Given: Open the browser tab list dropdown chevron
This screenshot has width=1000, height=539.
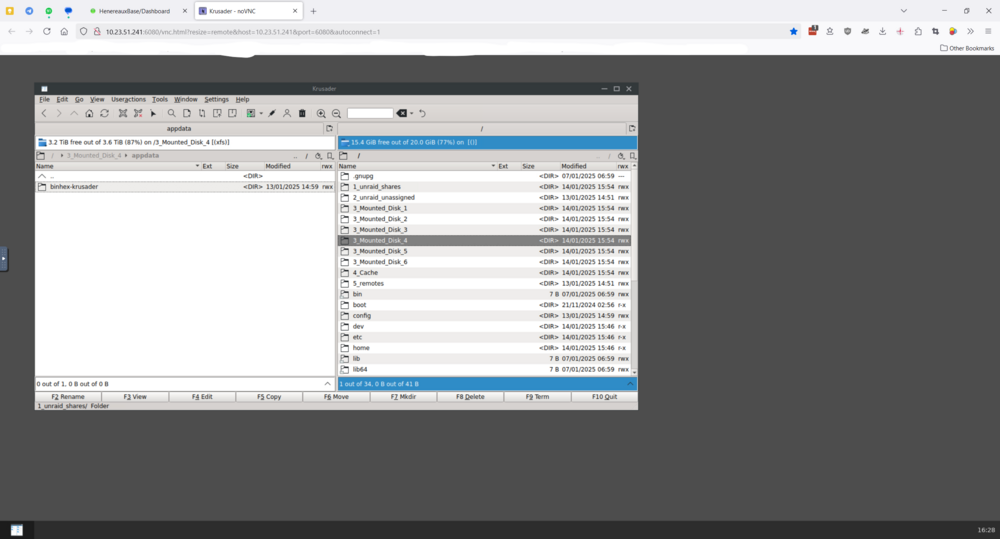Looking at the screenshot, I should tap(904, 11).
